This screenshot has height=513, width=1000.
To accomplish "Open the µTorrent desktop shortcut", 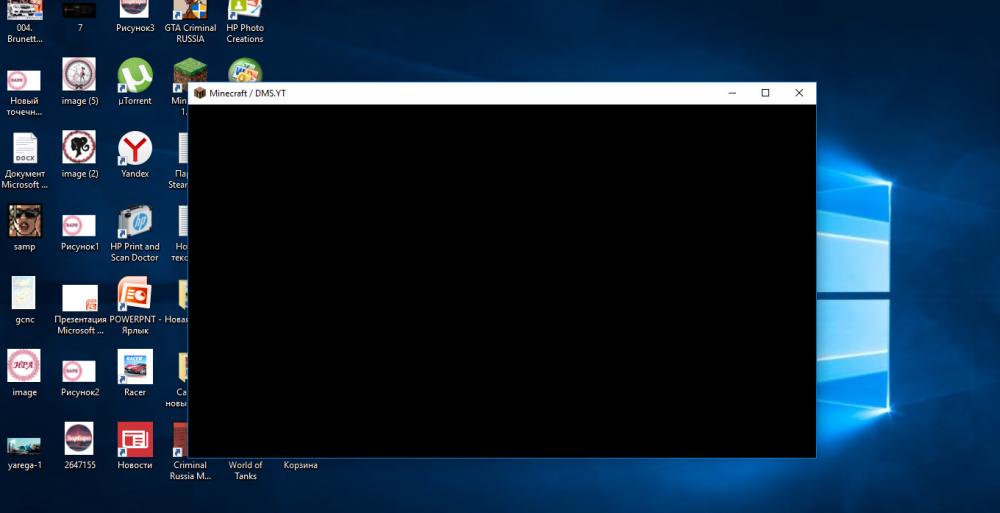I will tap(134, 77).
